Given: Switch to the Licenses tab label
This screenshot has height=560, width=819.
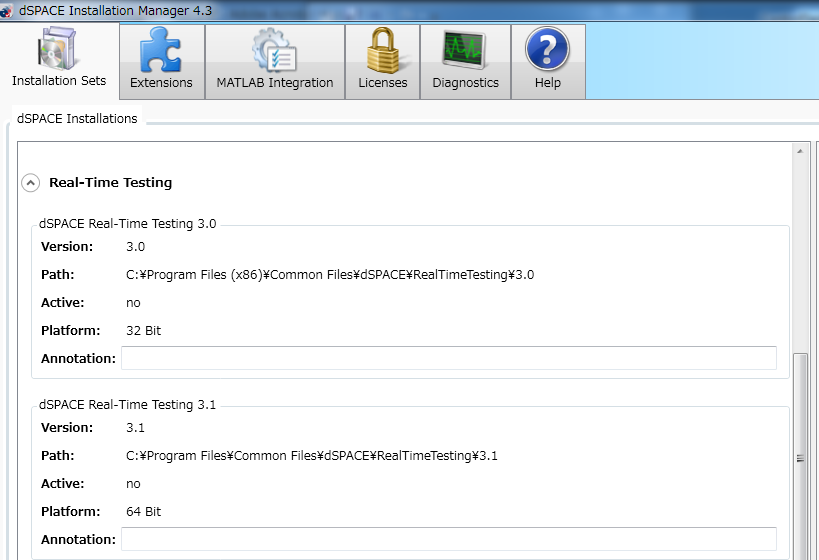Looking at the screenshot, I should 382,83.
